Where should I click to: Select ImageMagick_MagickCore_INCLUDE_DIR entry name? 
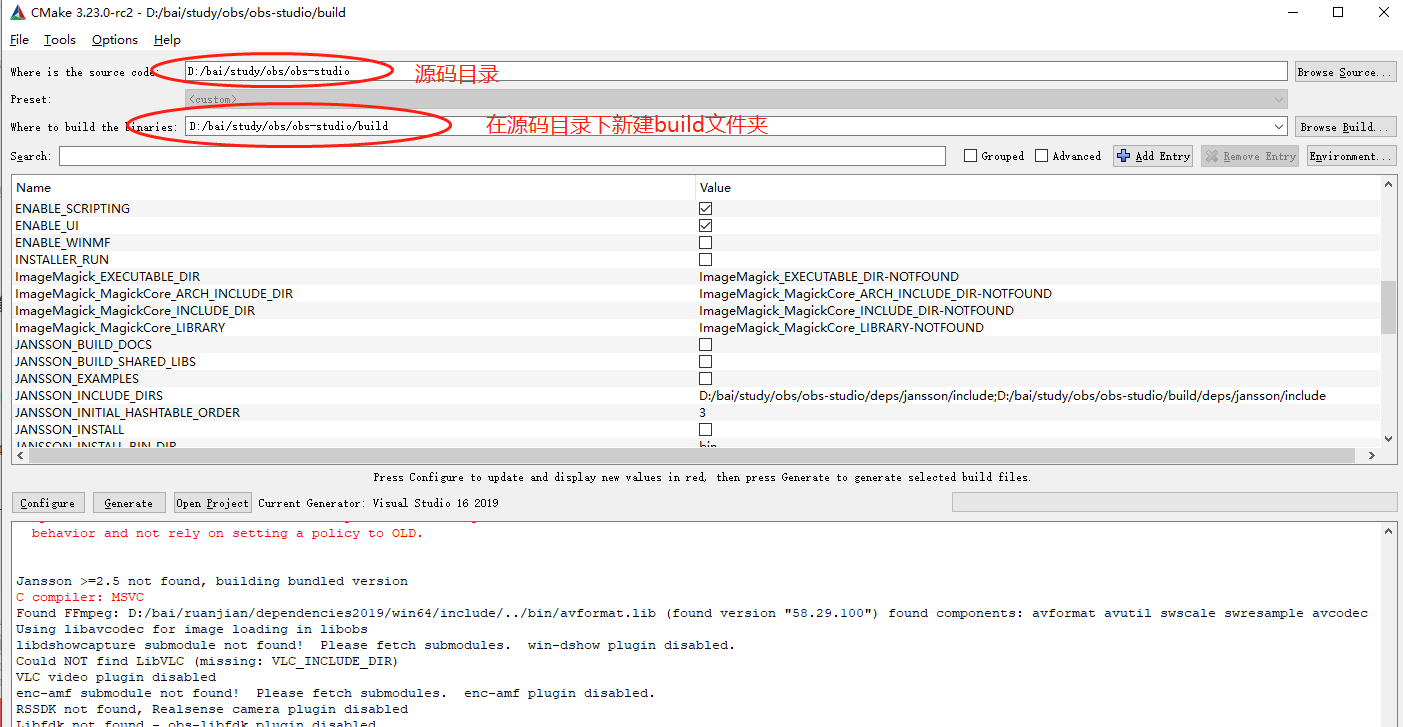(x=135, y=310)
